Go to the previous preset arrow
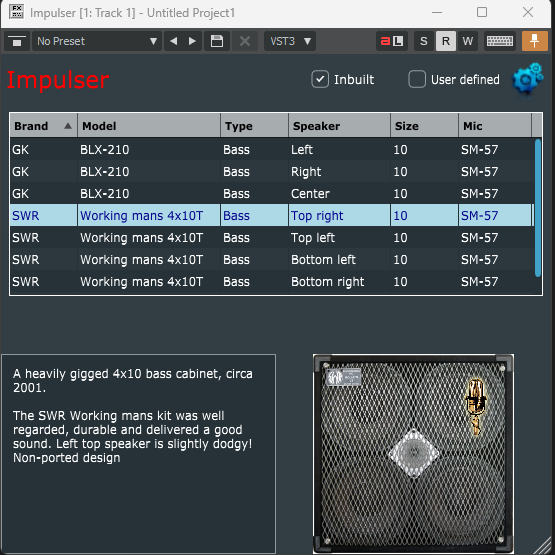Viewport: 555px width, 555px height. pos(173,41)
